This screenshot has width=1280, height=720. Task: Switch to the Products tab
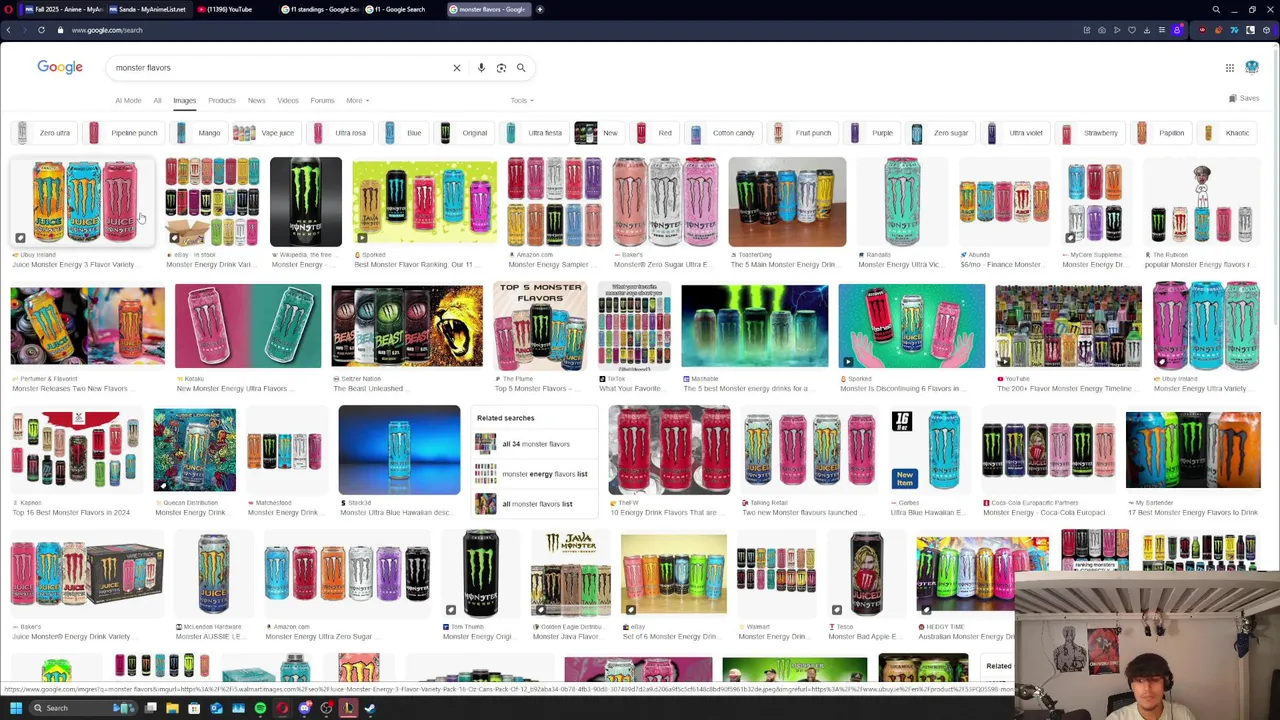click(222, 100)
